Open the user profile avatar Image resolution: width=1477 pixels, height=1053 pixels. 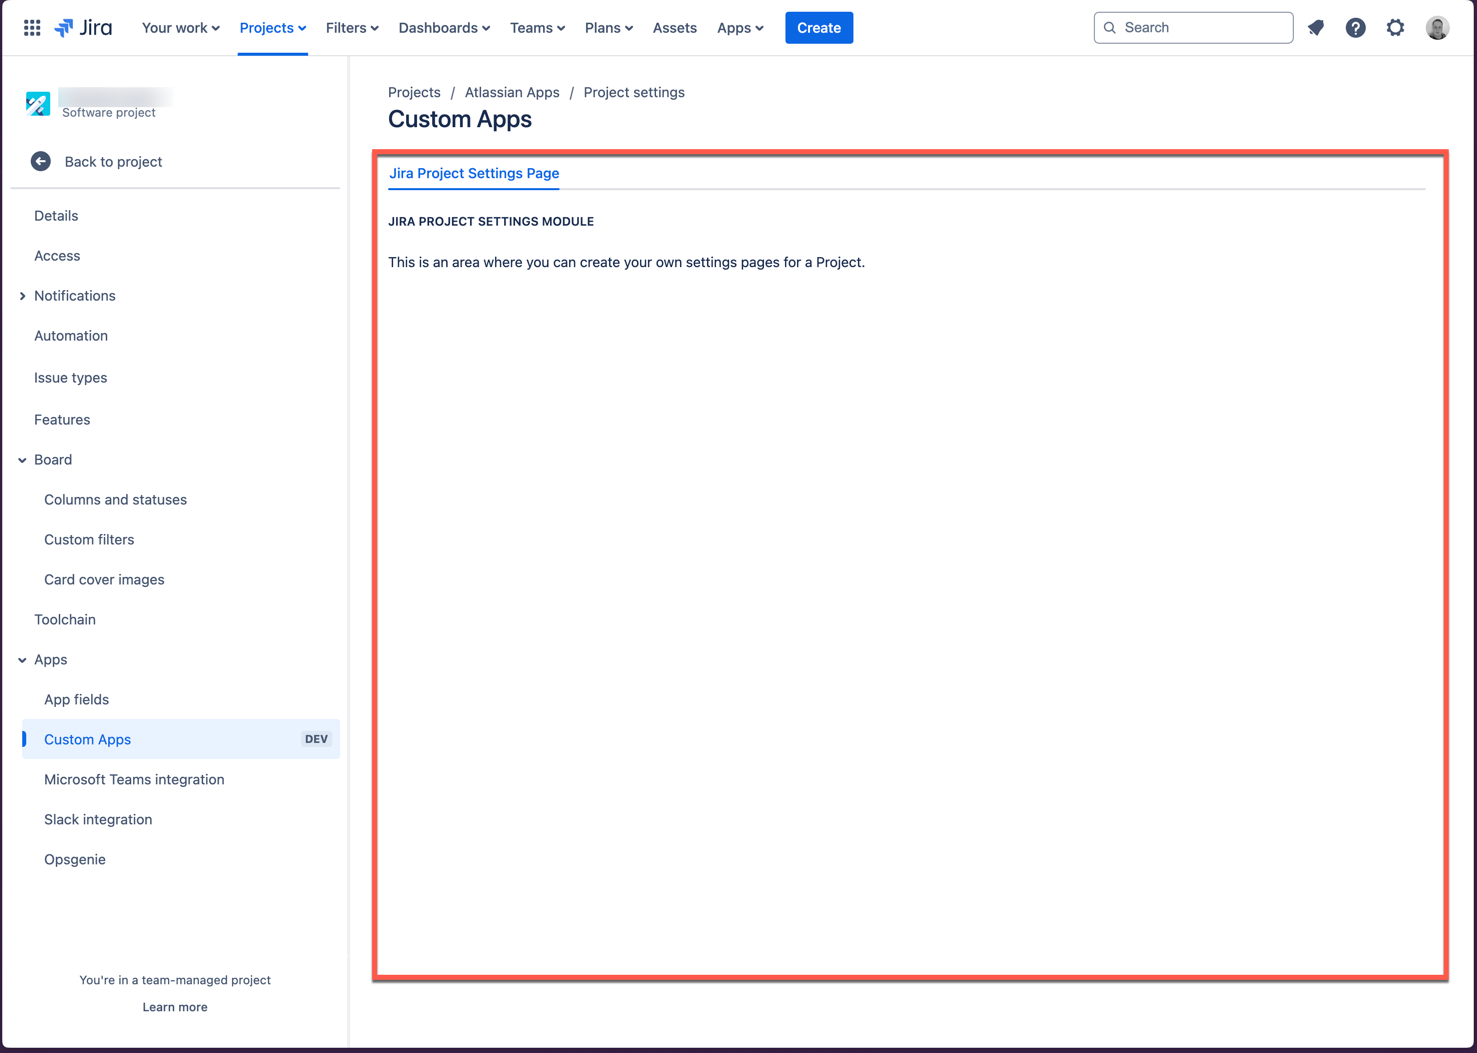pos(1437,28)
